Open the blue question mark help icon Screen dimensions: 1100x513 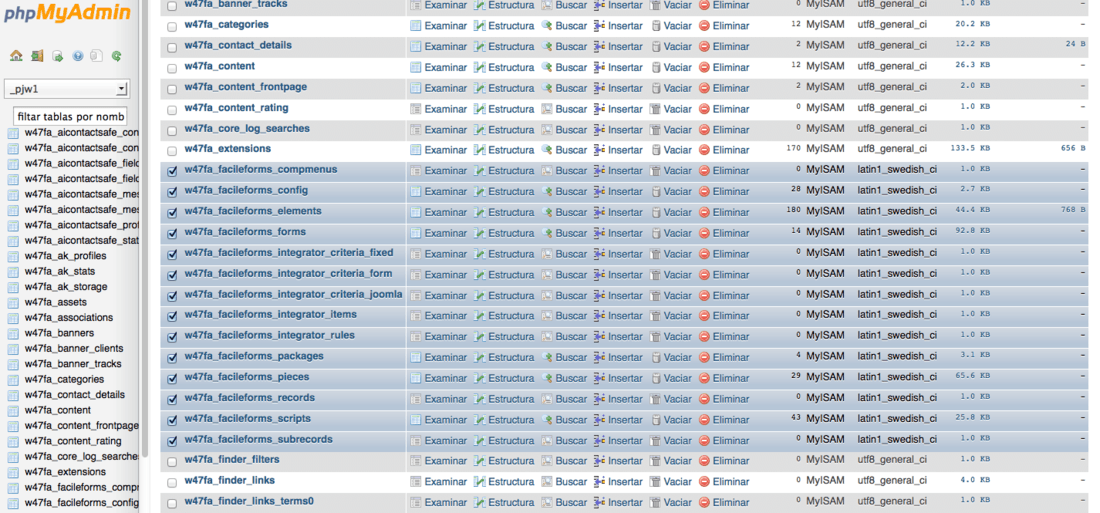point(78,56)
